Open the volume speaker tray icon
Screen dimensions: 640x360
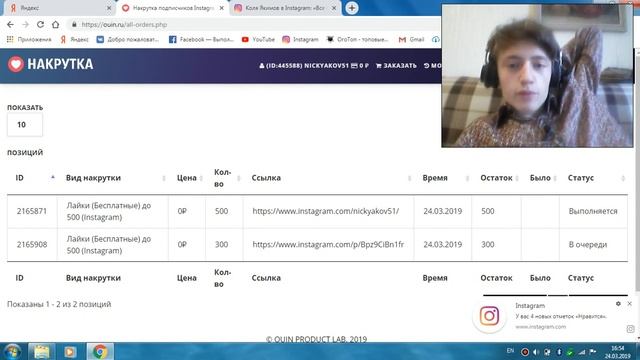pos(536,352)
